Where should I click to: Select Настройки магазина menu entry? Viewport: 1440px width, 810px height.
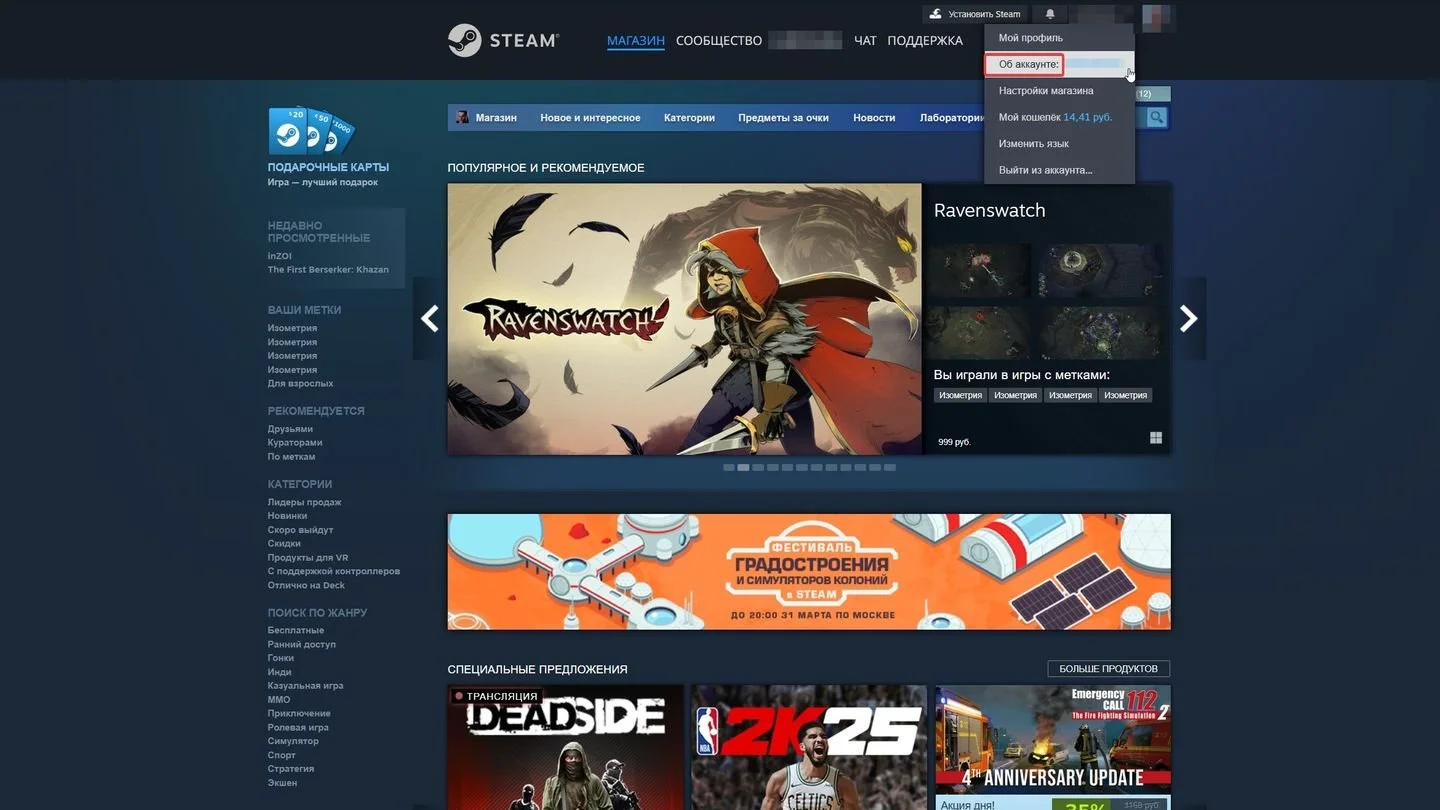tap(1059, 91)
